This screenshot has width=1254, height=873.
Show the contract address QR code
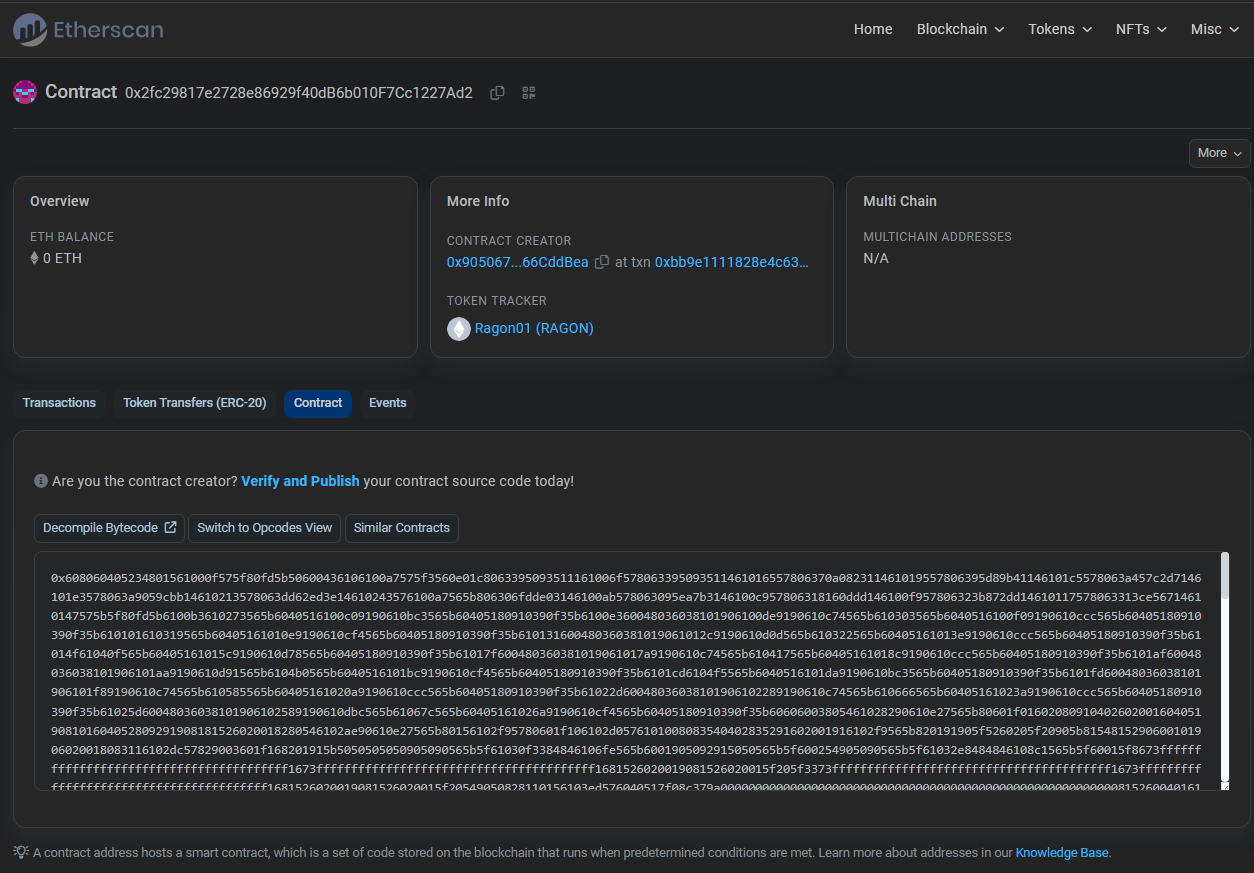click(529, 93)
